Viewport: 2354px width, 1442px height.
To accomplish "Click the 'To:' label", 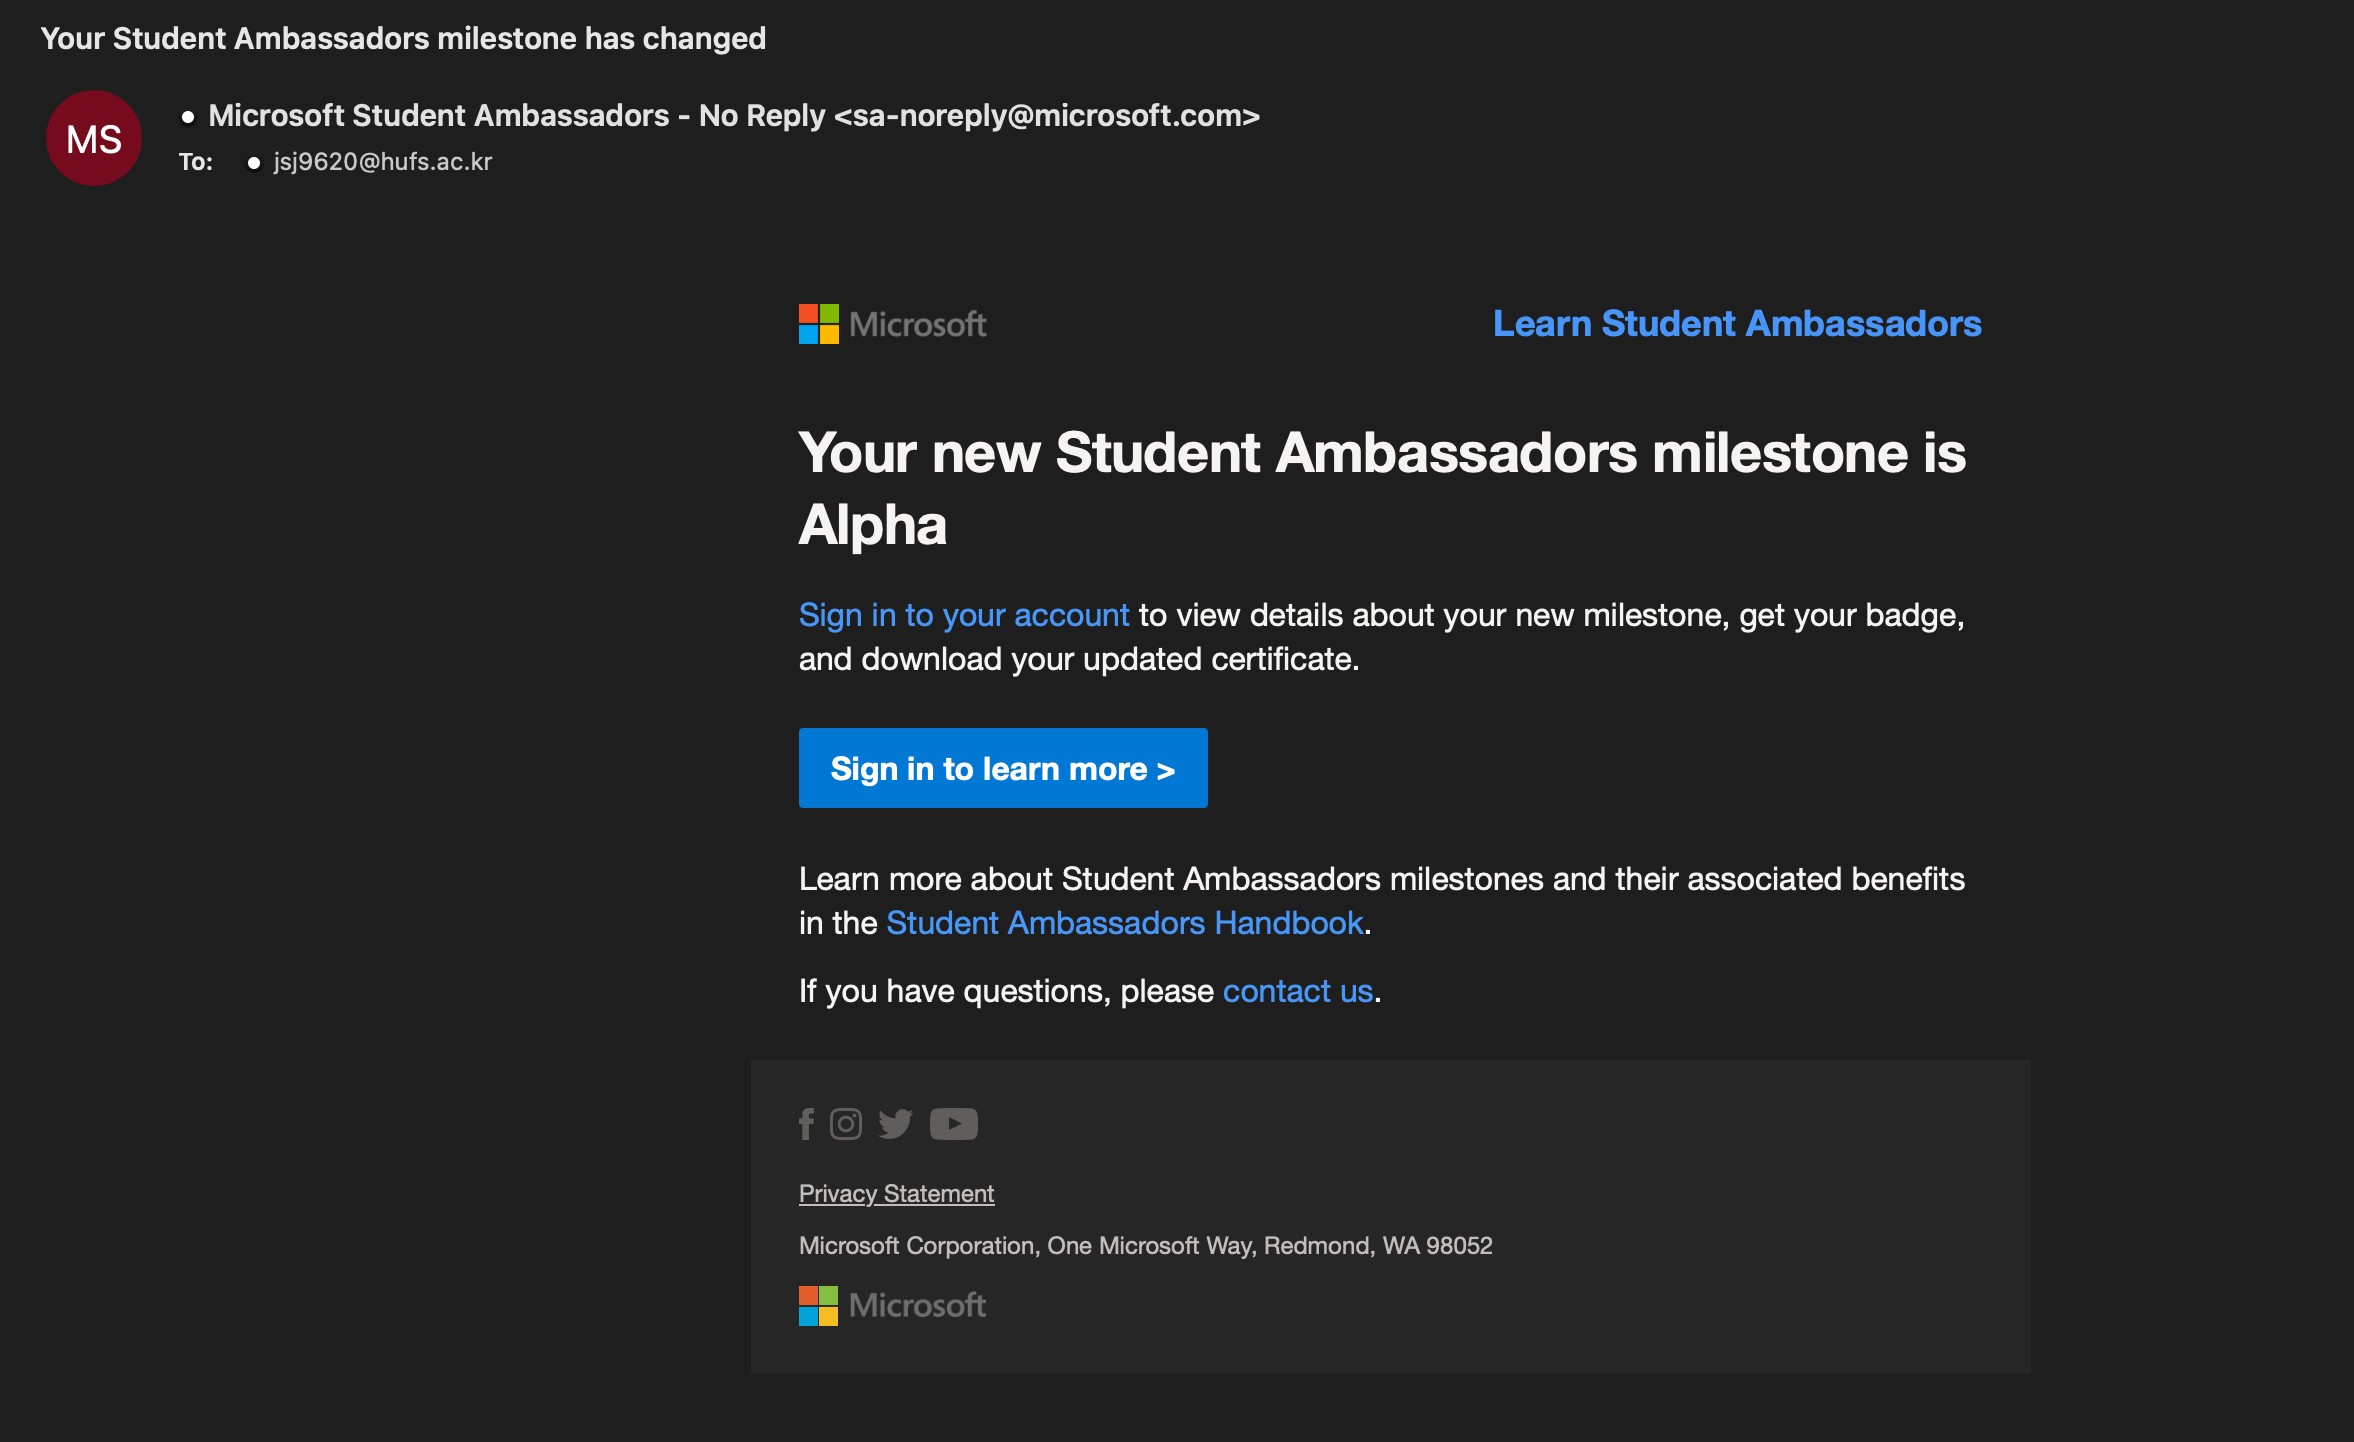I will coord(196,162).
